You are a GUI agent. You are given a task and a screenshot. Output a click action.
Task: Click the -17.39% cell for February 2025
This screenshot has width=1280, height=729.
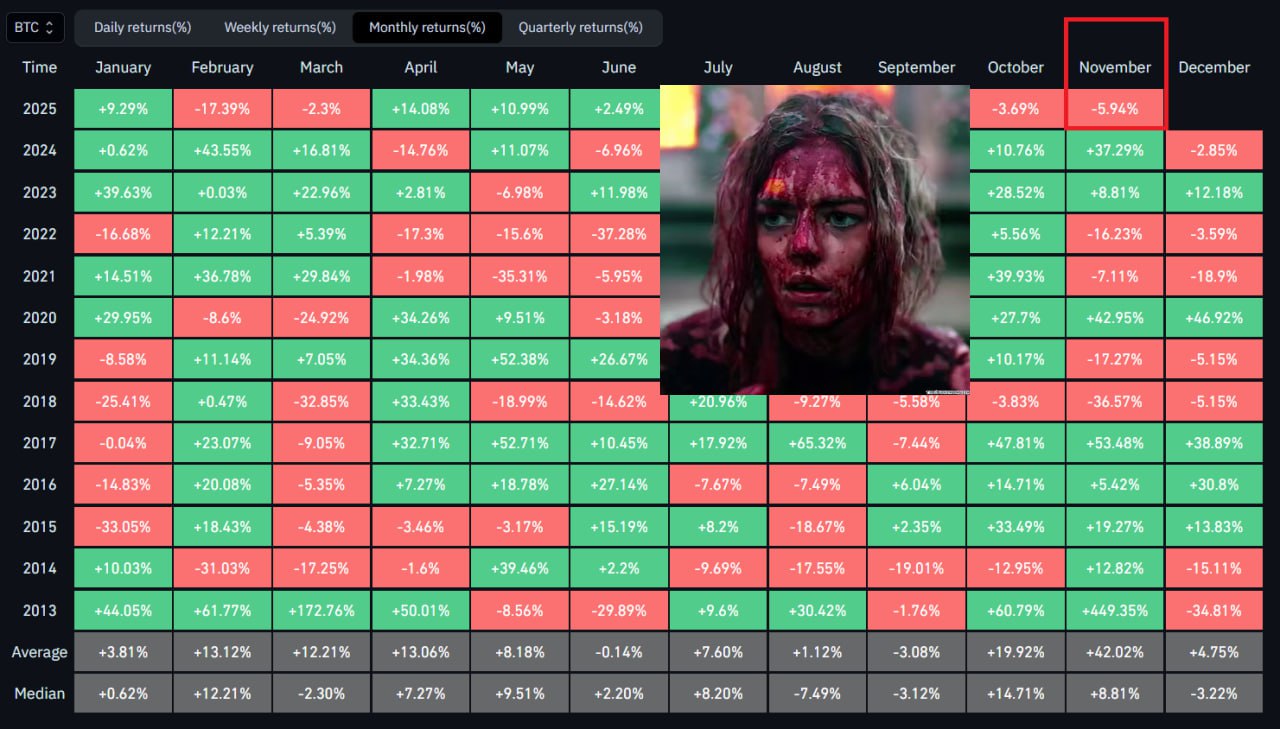(222, 108)
